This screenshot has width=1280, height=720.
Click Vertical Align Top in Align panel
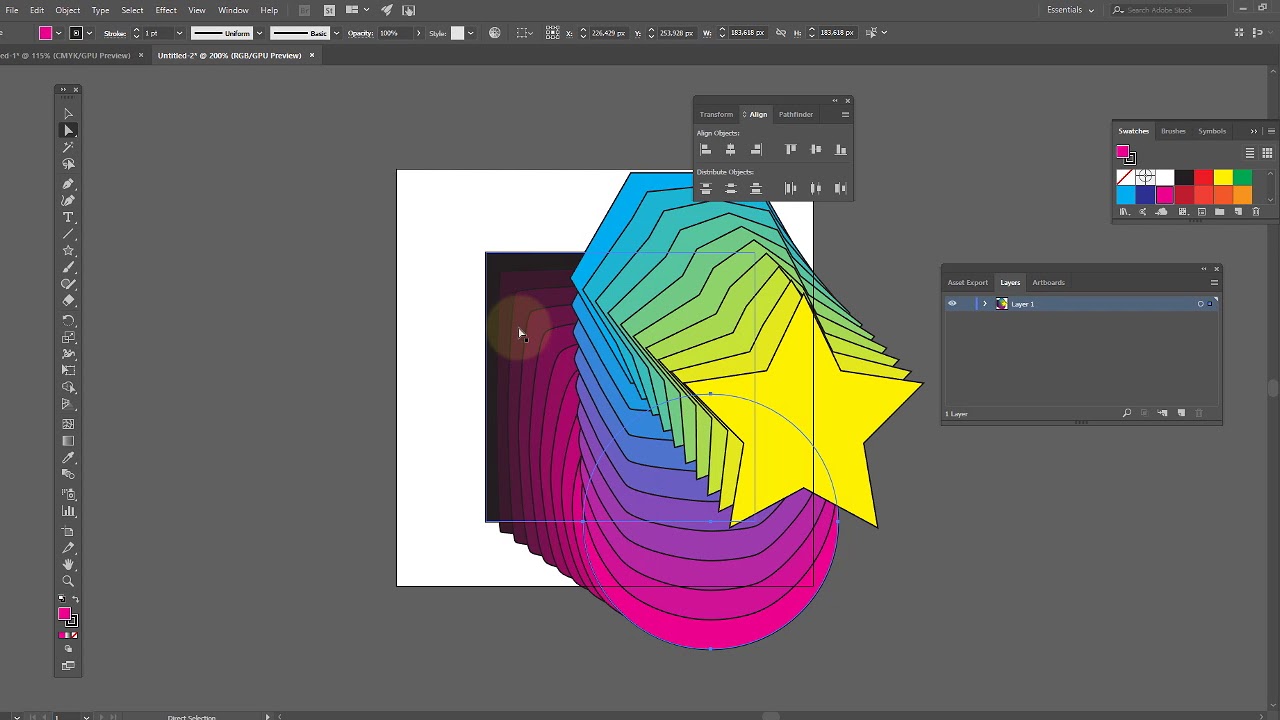(x=791, y=149)
